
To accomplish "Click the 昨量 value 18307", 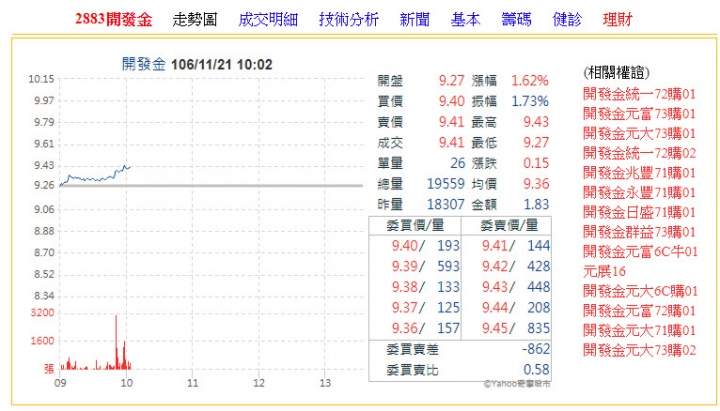I will [446, 204].
